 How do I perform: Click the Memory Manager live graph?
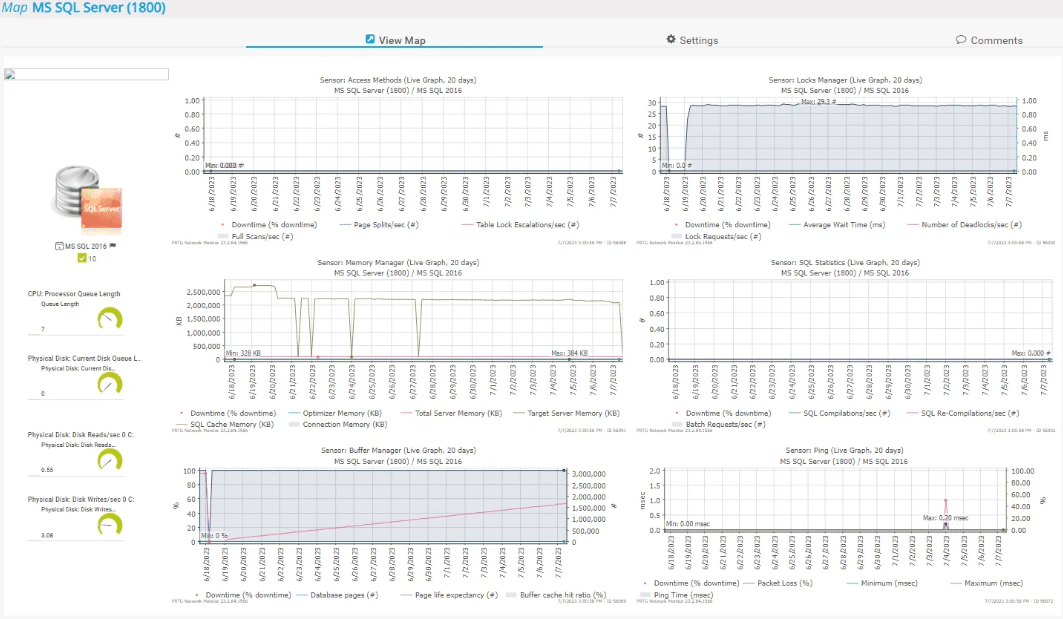(x=423, y=321)
